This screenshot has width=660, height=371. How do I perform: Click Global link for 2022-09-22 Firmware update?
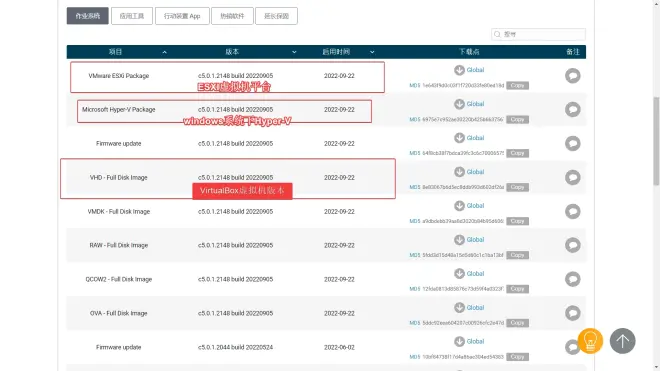click(475, 138)
